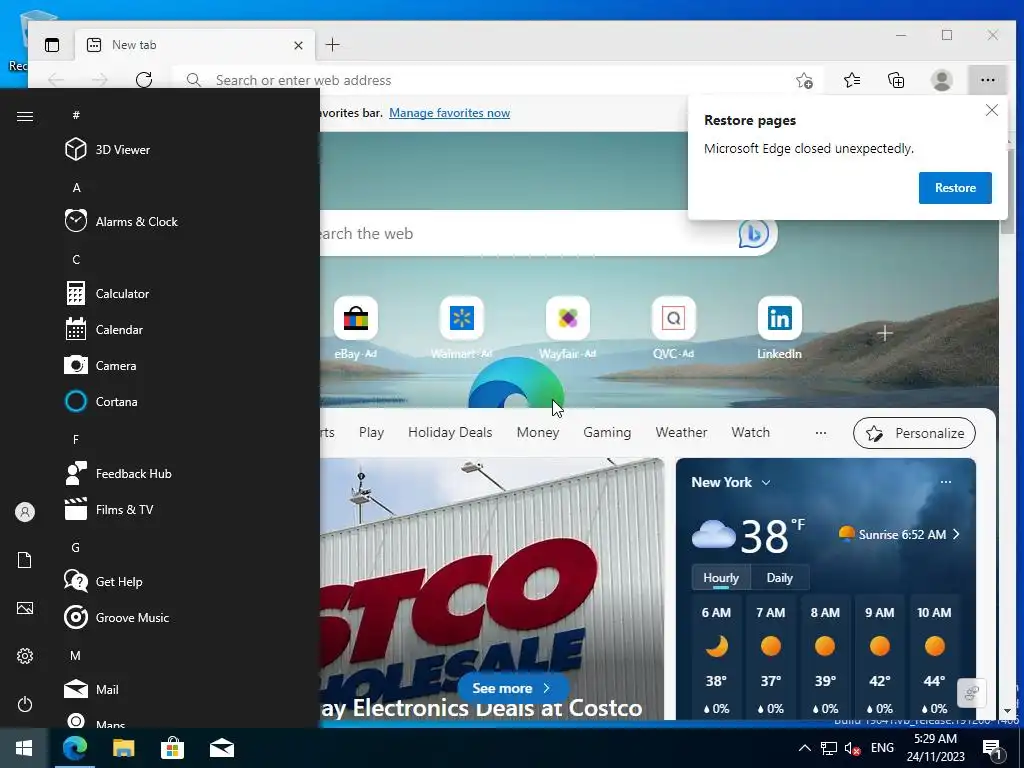Open the user account icon in Start
1024x768 pixels.
25,512
